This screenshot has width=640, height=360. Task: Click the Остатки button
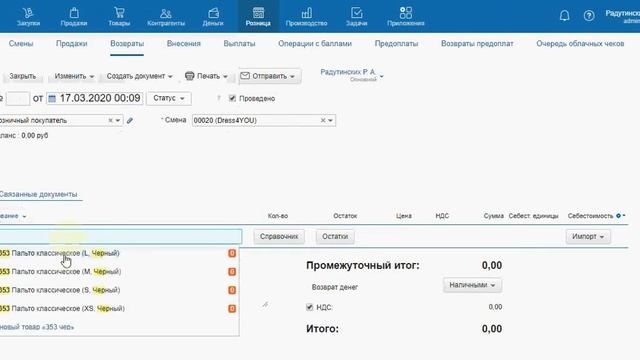tap(335, 237)
